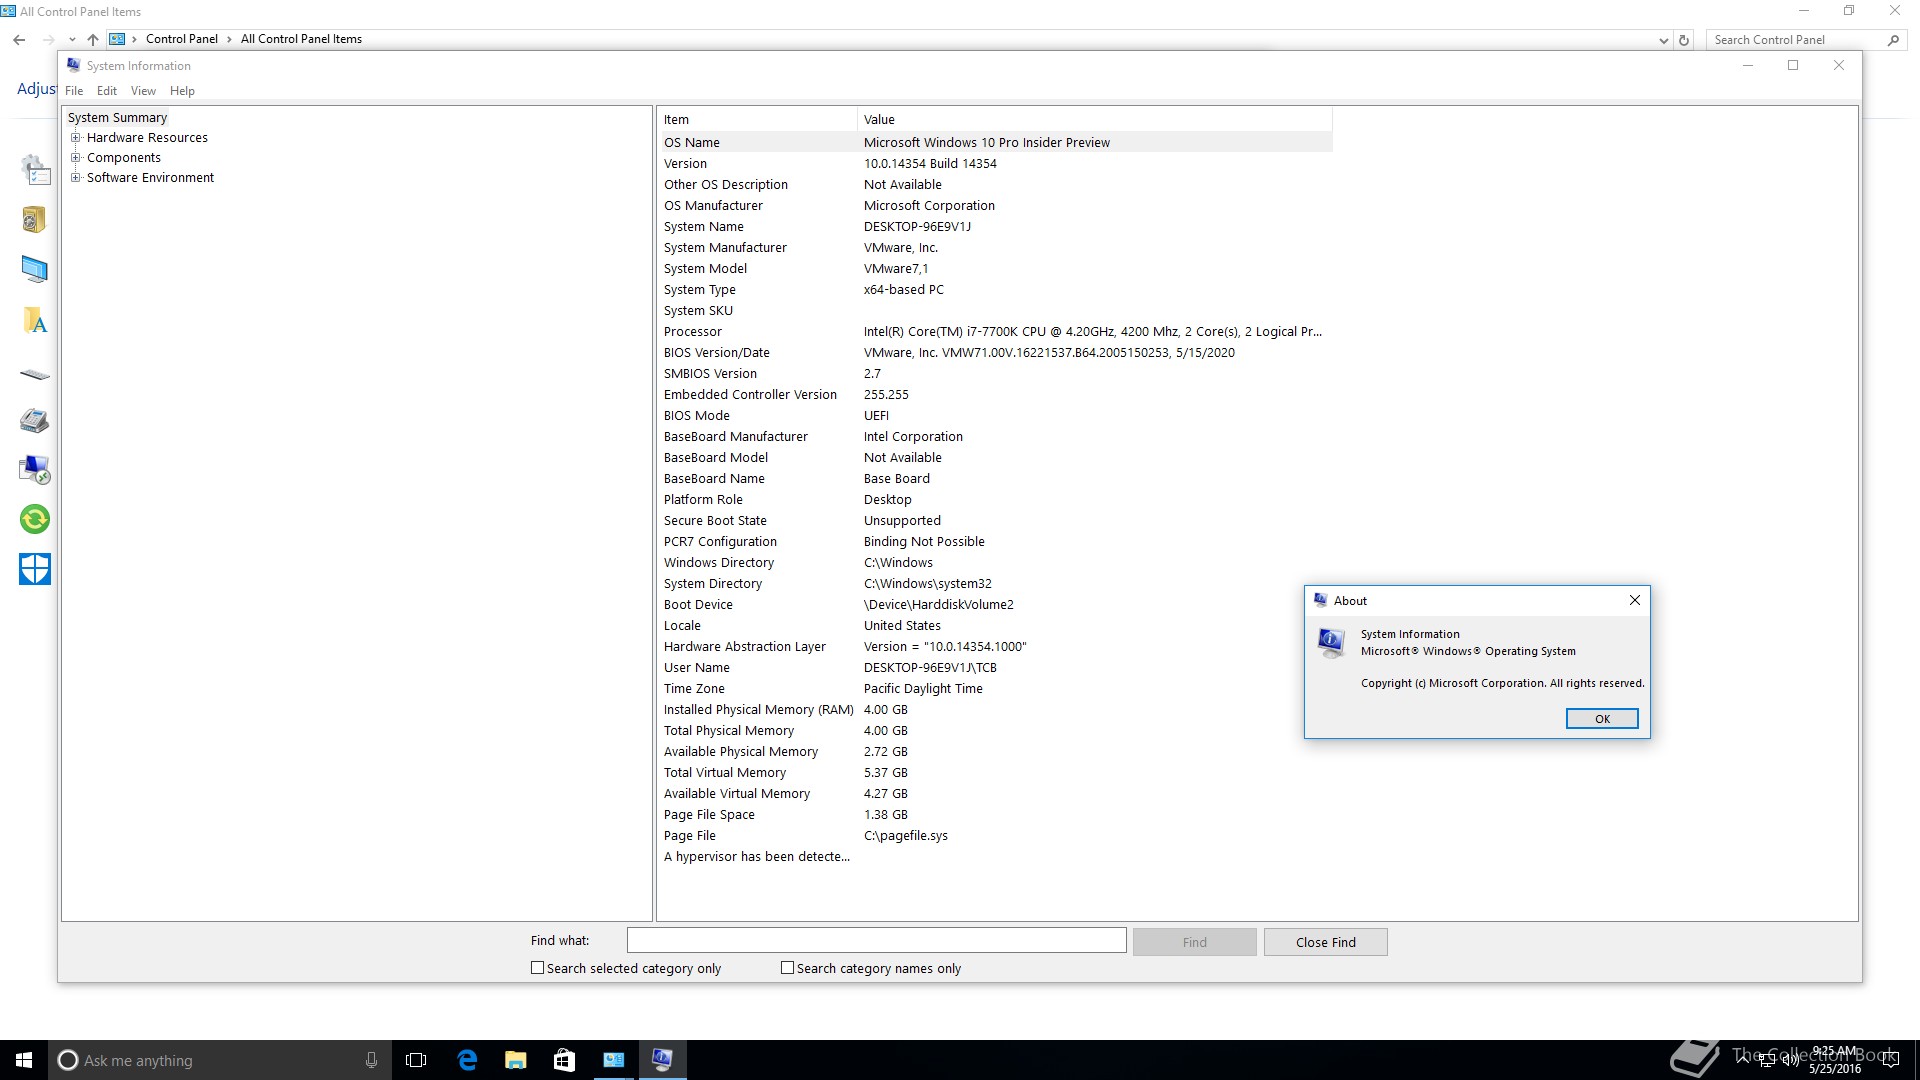Click the Cortana microphone icon
1920x1080 pixels.
pos(371,1060)
